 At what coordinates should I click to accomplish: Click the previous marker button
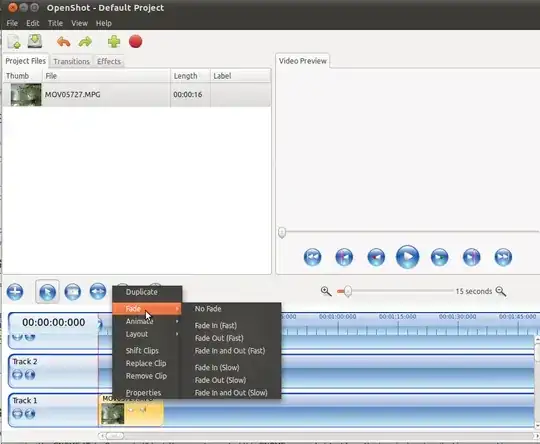pos(344,257)
